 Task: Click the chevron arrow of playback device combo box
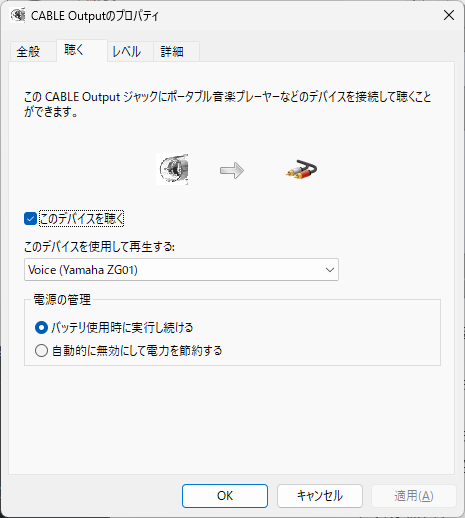pyautogui.click(x=330, y=270)
